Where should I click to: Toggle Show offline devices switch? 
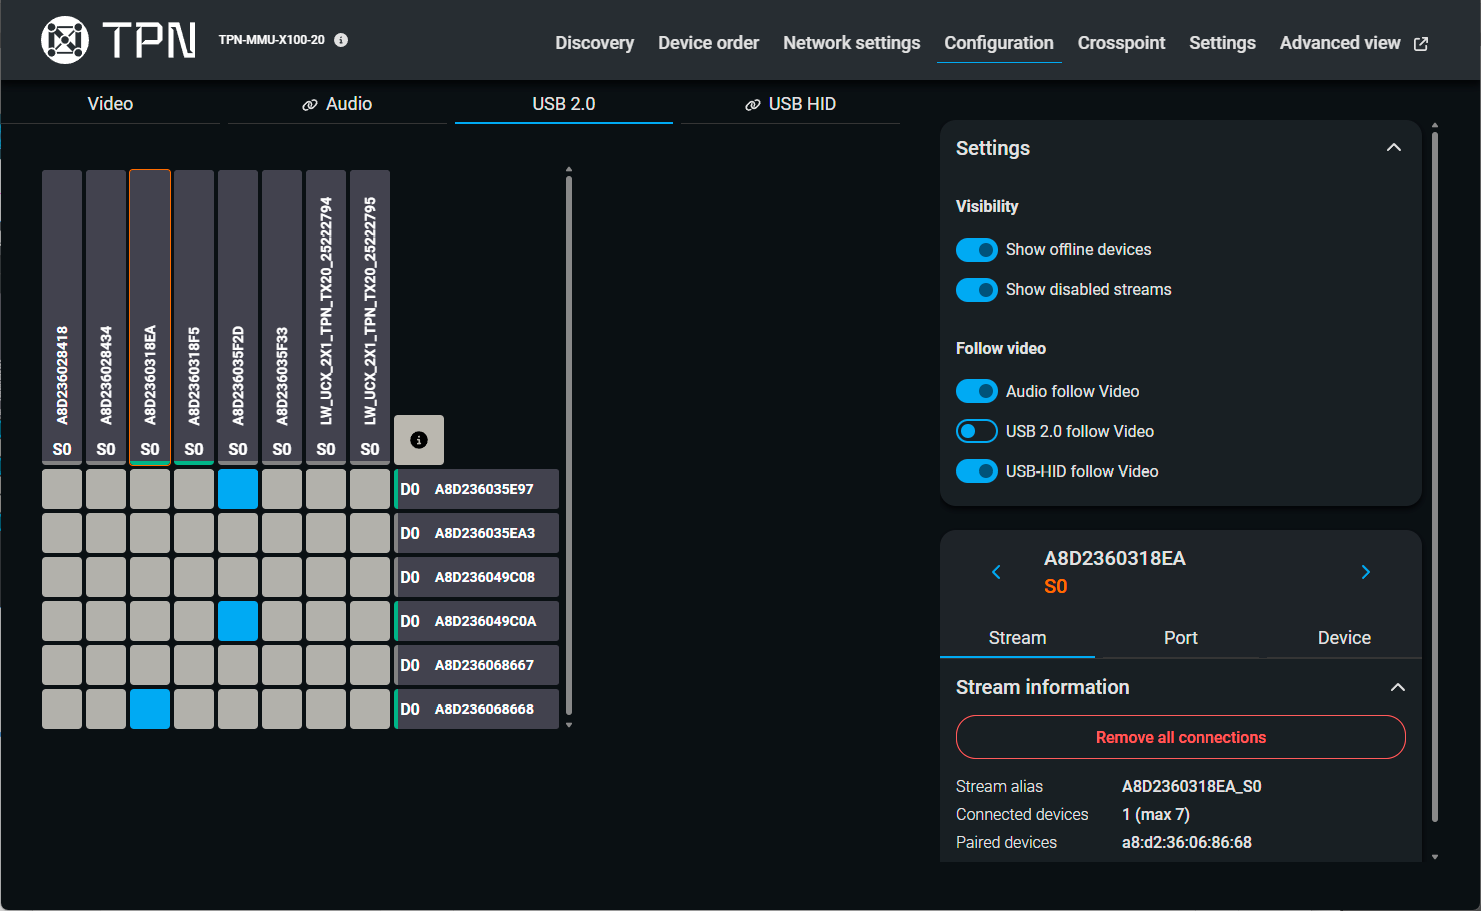coord(977,250)
